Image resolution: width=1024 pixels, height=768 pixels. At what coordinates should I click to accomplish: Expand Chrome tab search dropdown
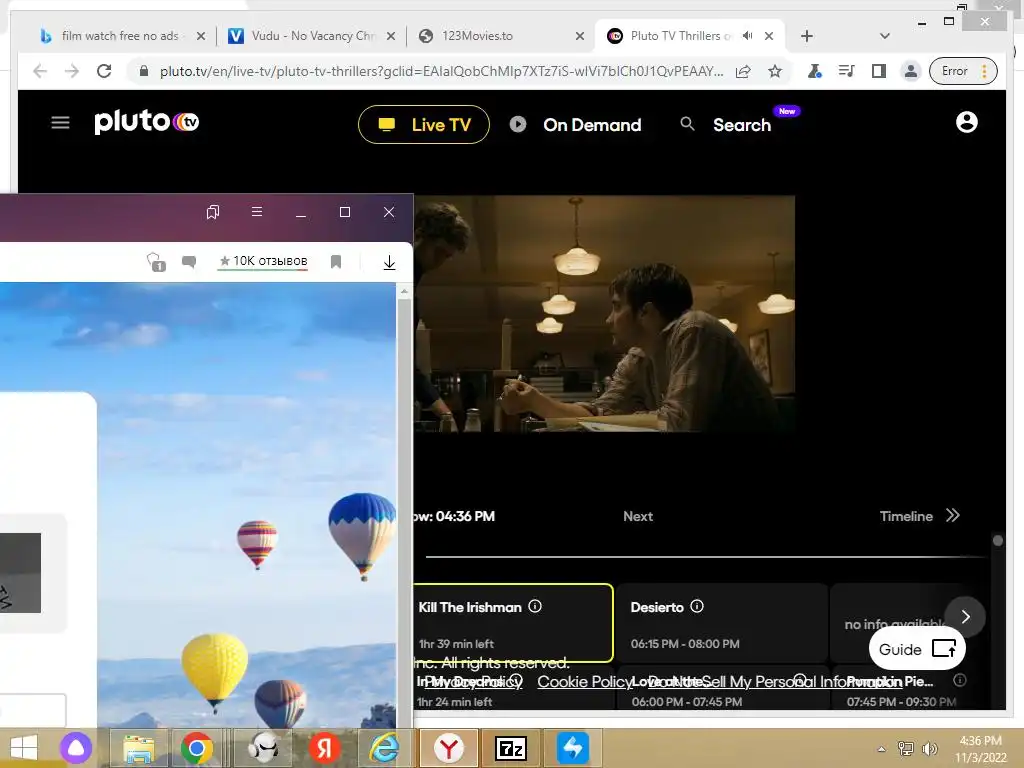[885, 36]
